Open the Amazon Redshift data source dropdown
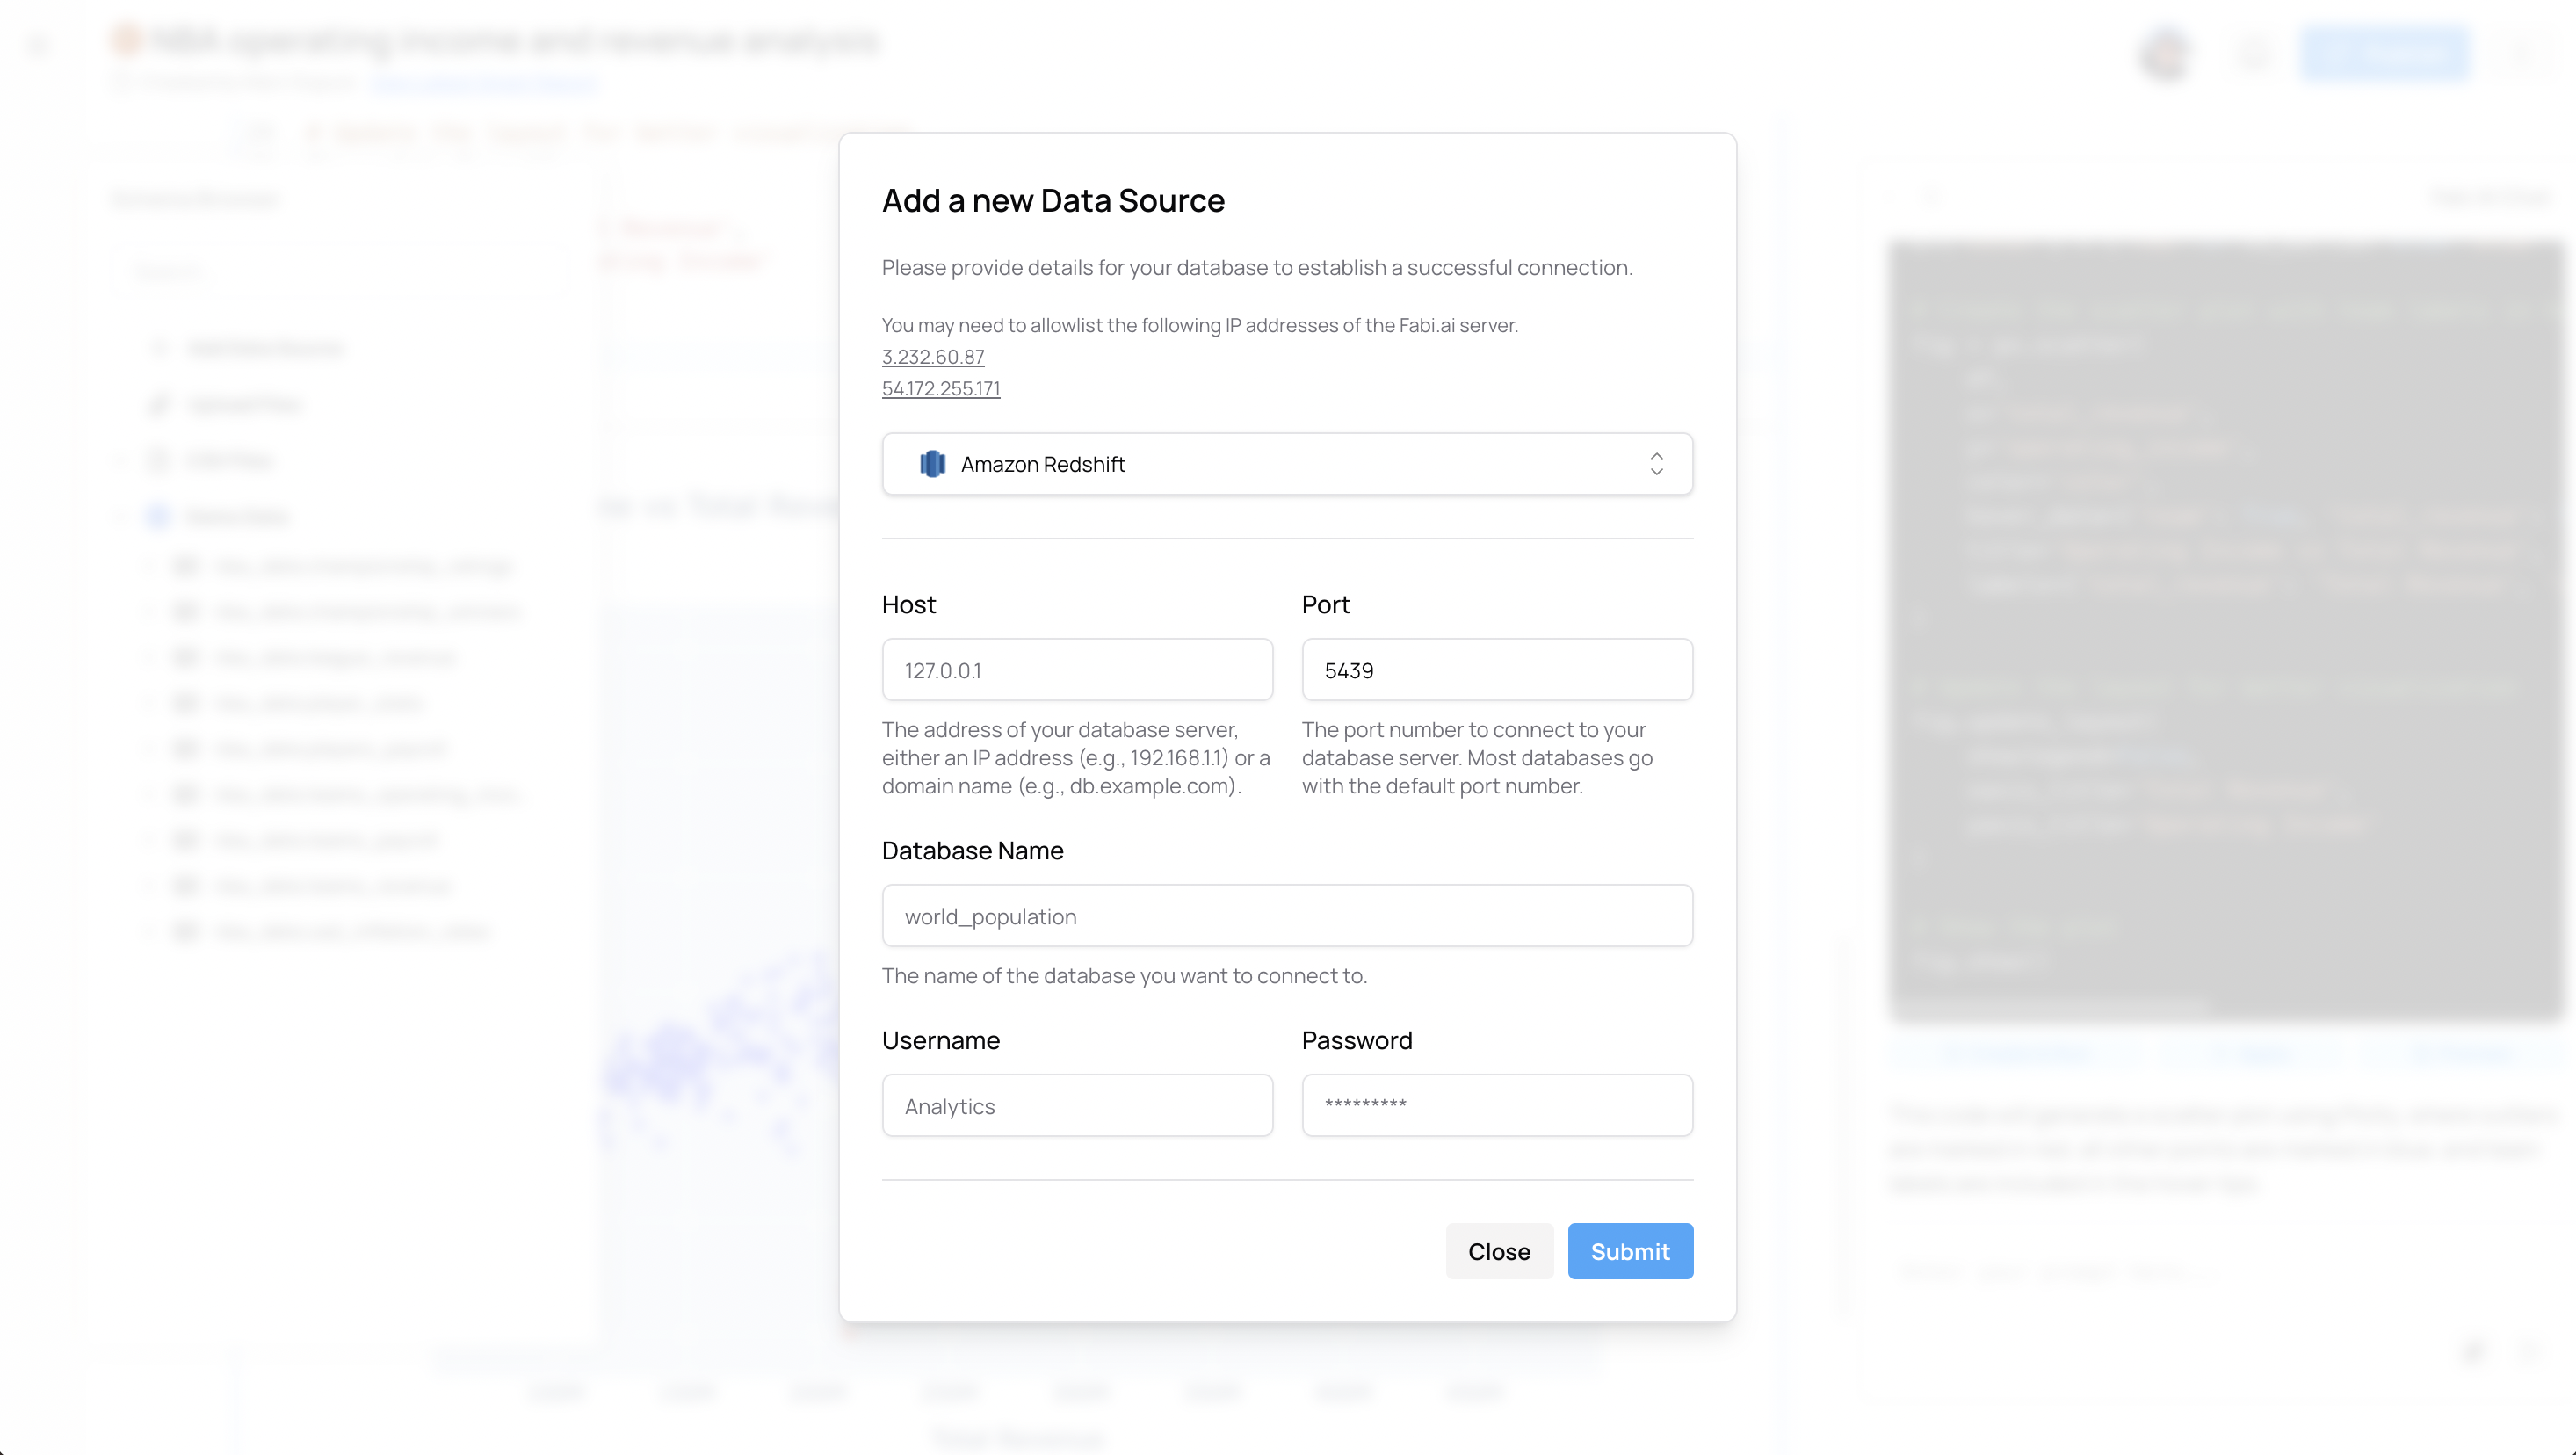The image size is (2576, 1455). click(x=1286, y=464)
